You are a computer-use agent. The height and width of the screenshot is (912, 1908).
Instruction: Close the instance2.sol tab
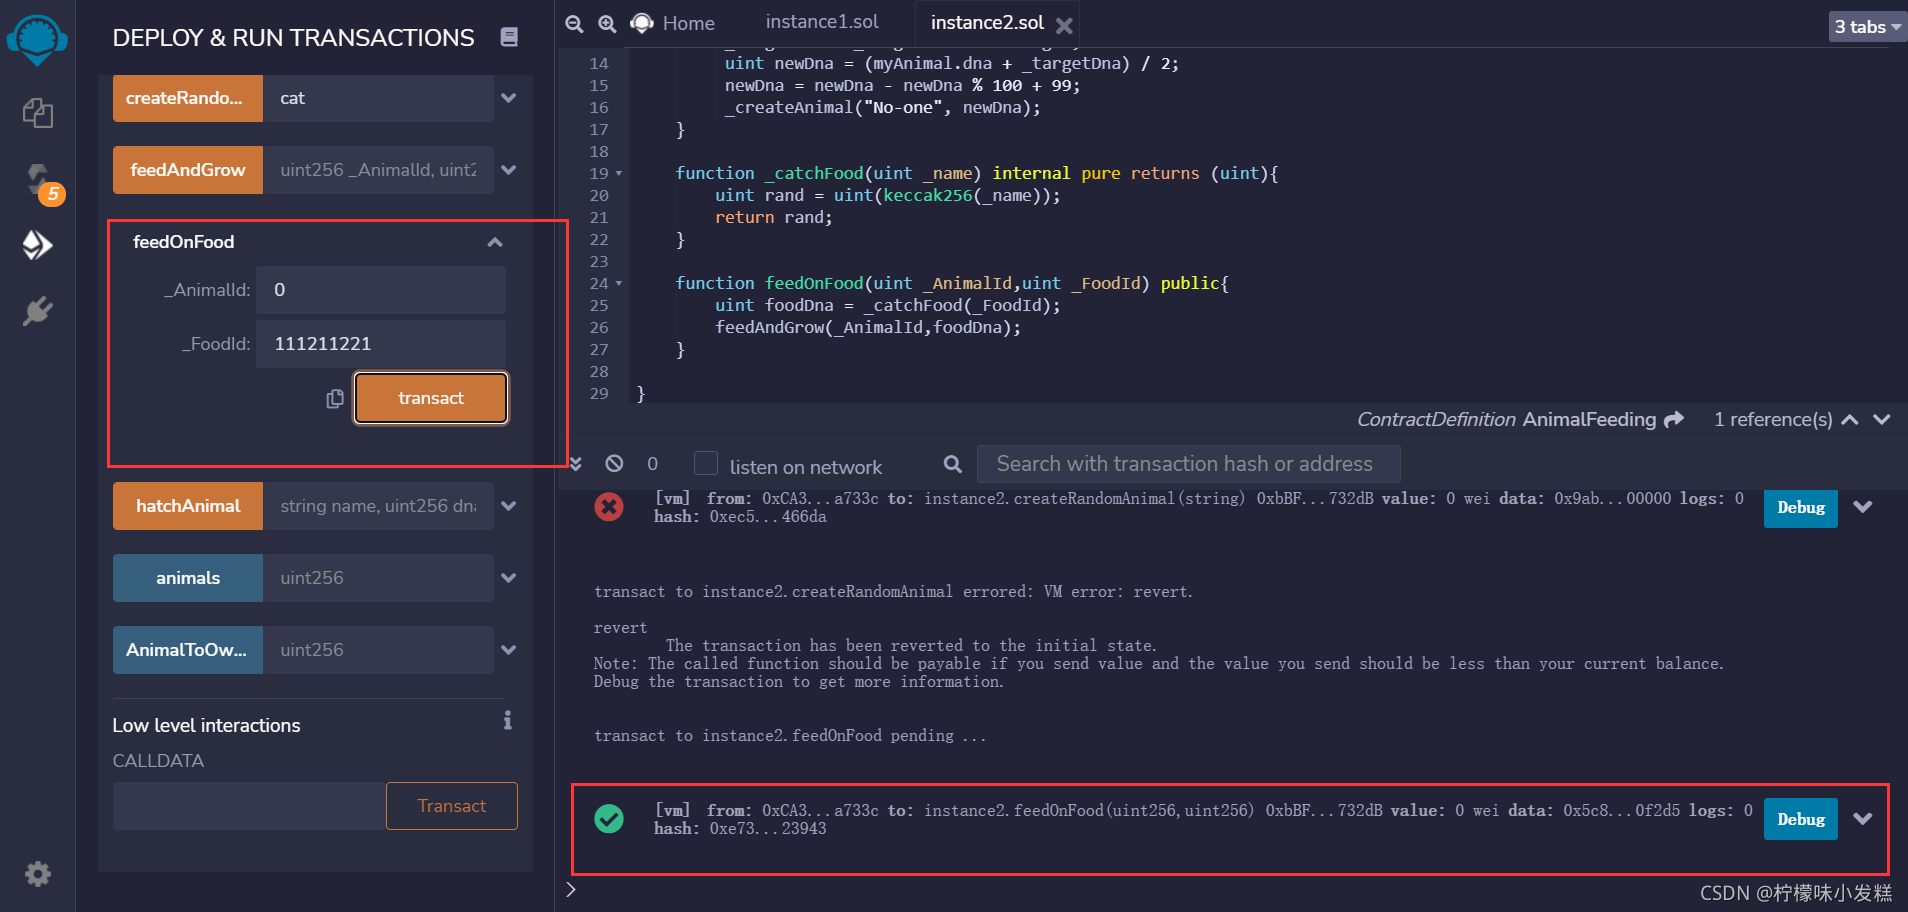pyautogui.click(x=1064, y=26)
